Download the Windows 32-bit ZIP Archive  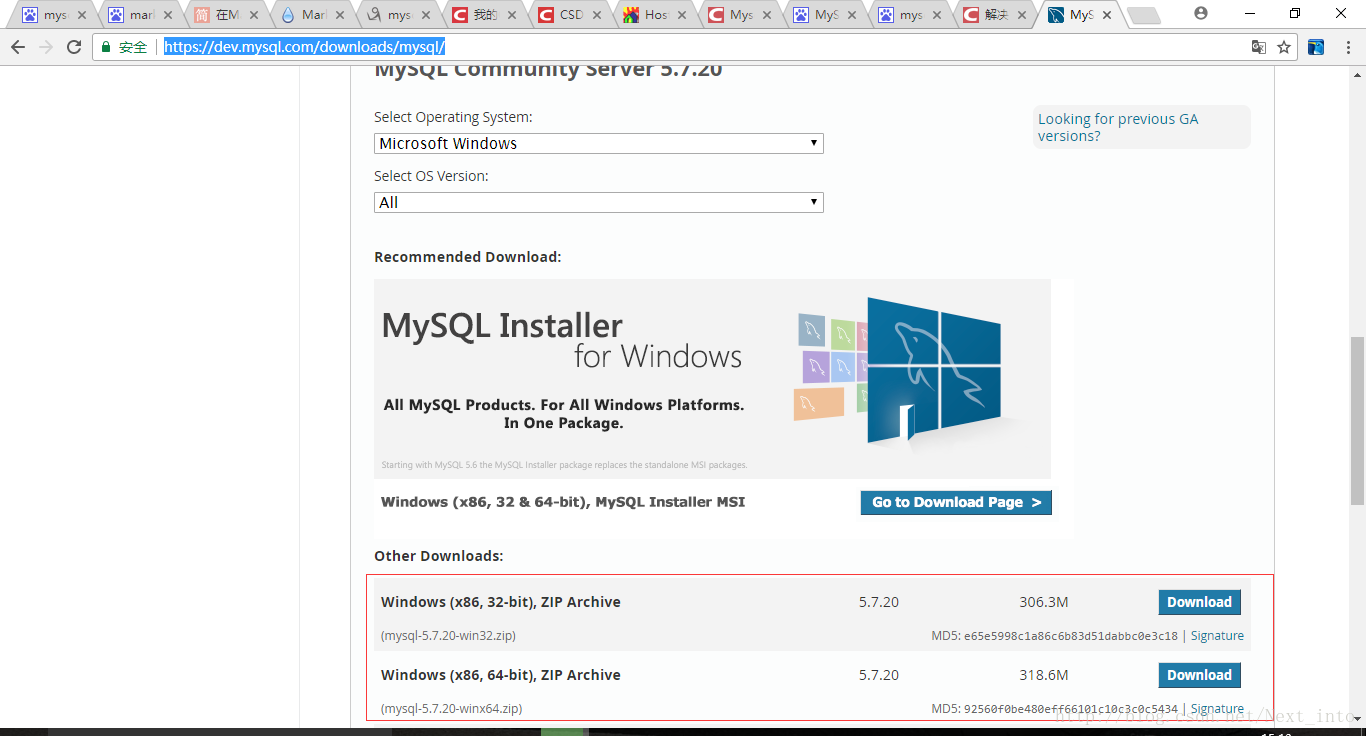coord(1199,602)
